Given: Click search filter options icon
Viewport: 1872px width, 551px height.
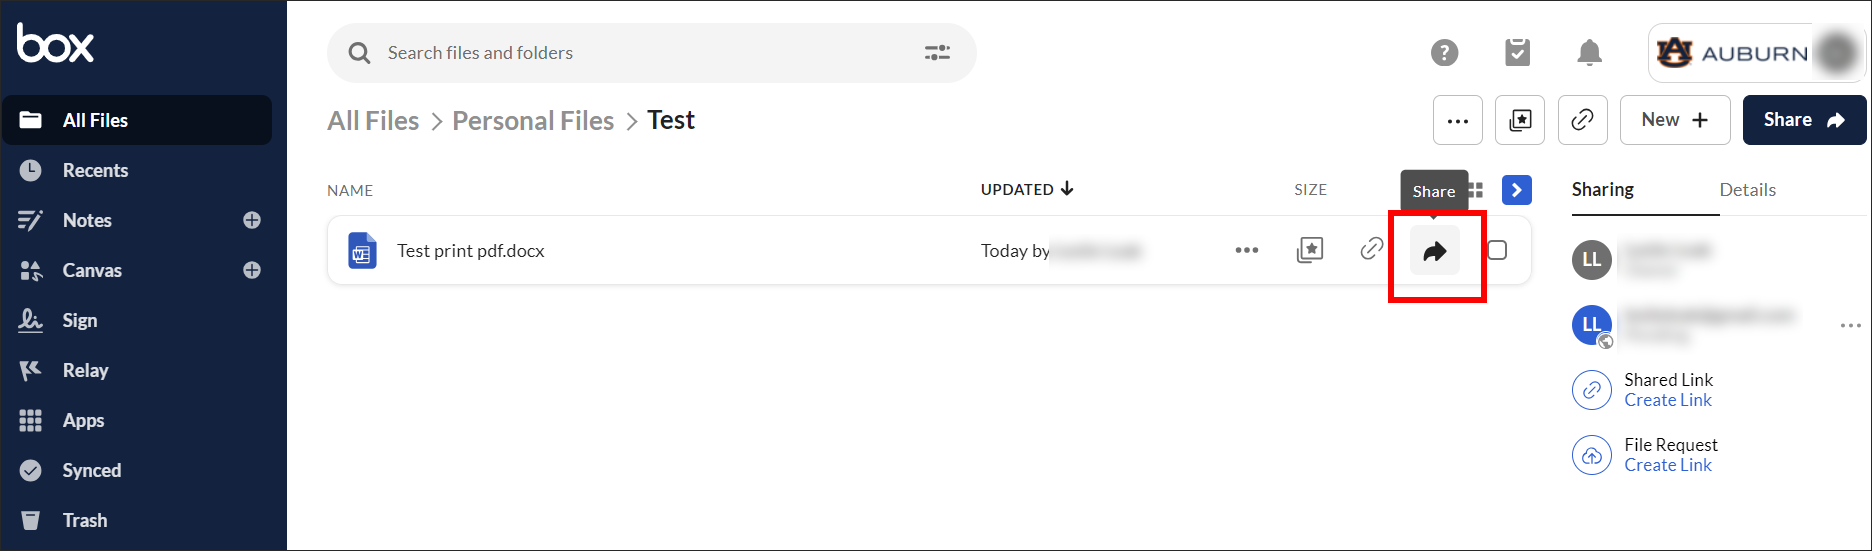Looking at the screenshot, I should click(x=937, y=53).
